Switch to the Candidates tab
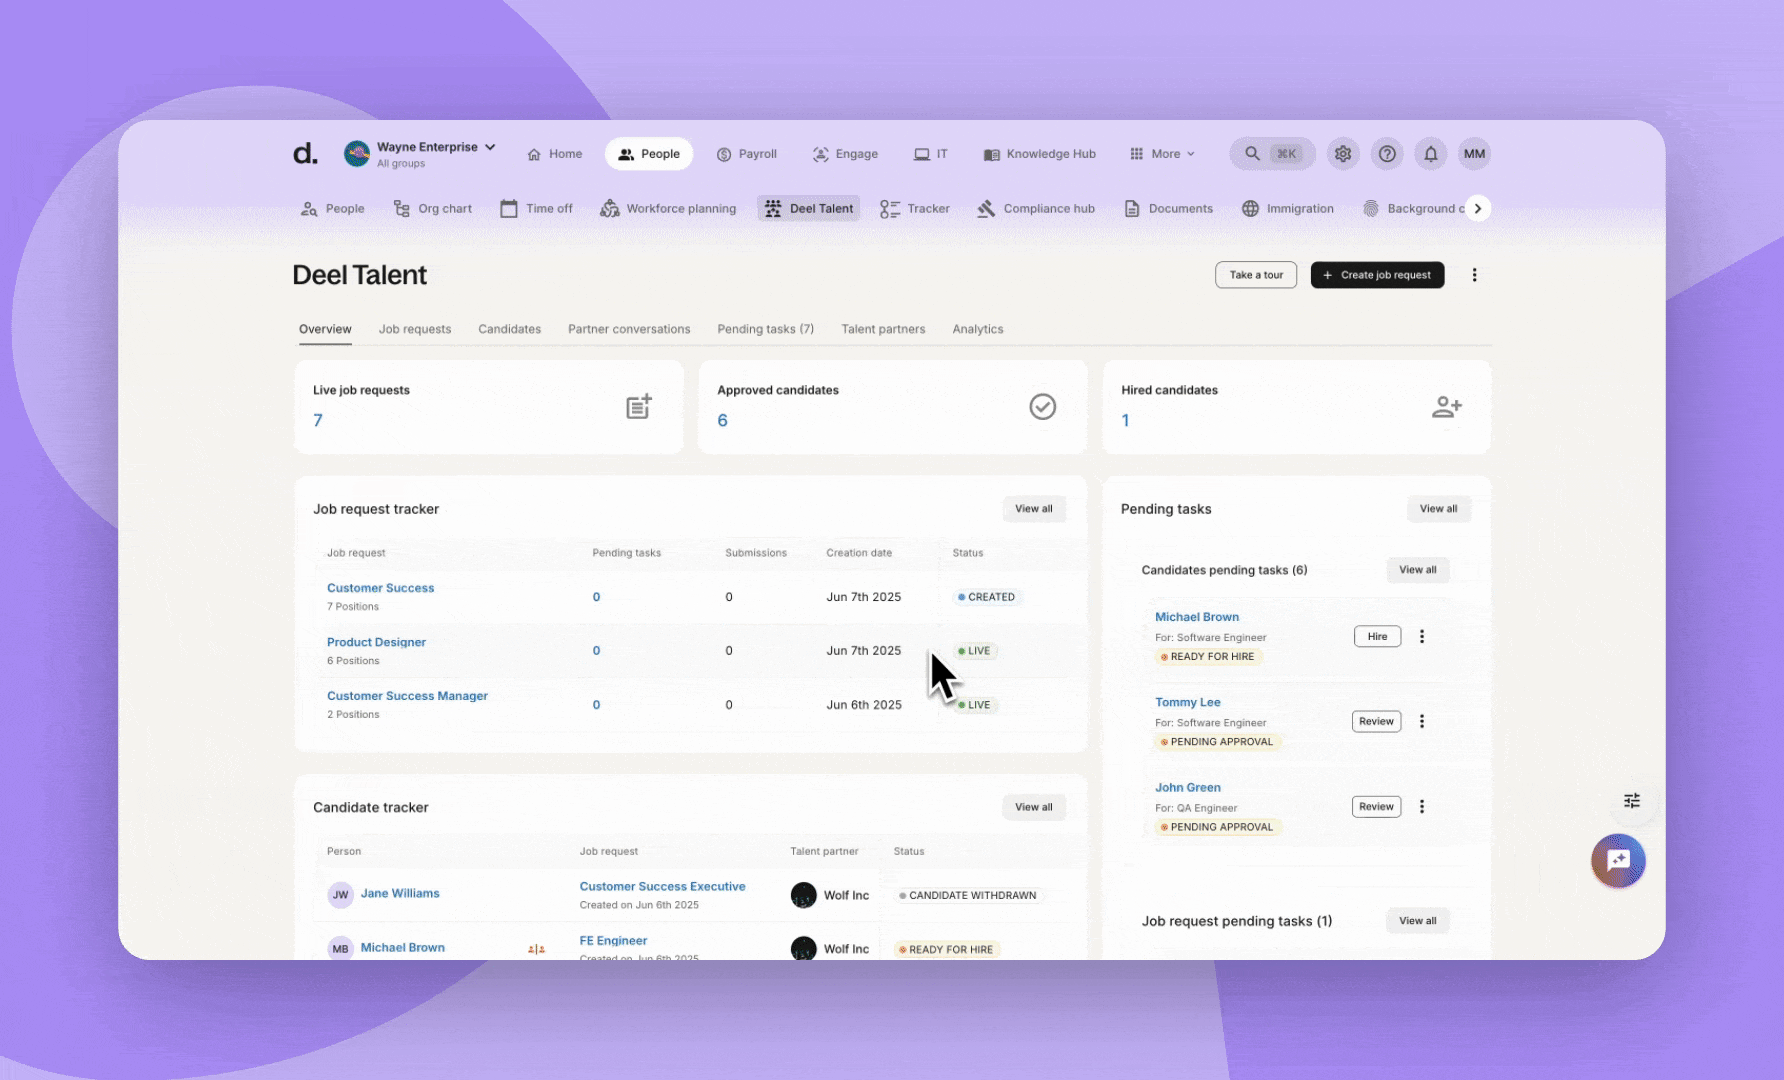 pyautogui.click(x=509, y=329)
